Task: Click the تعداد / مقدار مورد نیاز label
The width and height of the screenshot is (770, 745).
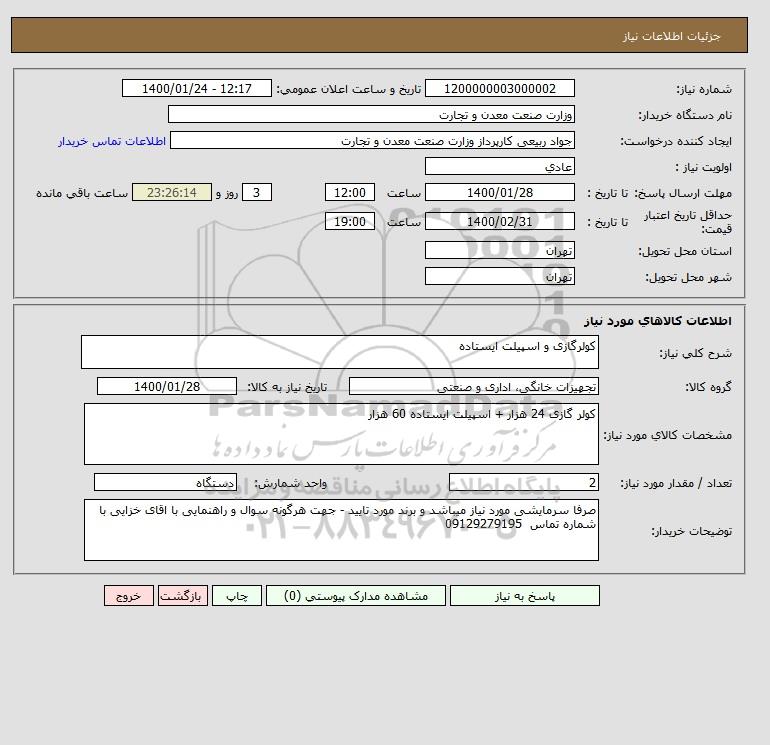Action: (x=676, y=484)
